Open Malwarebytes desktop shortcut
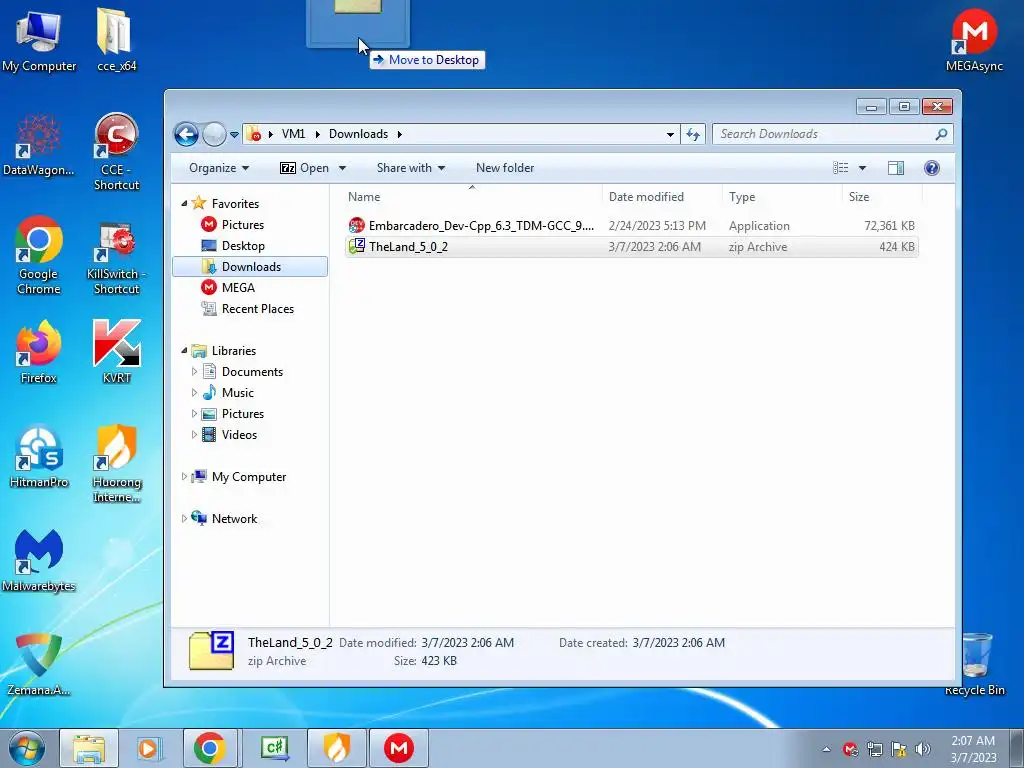The image size is (1024, 768). 39,560
